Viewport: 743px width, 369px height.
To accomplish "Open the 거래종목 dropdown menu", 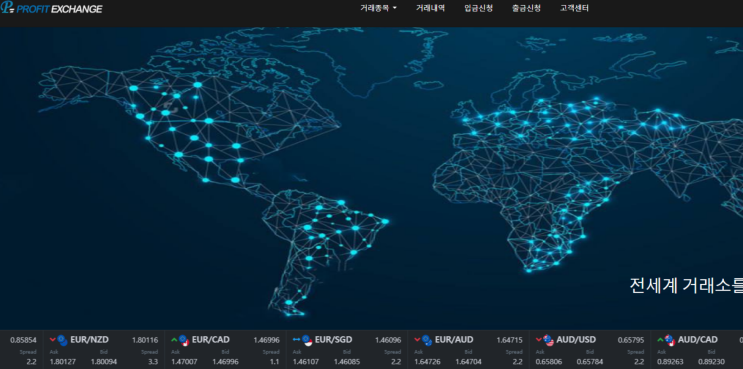I will [378, 8].
